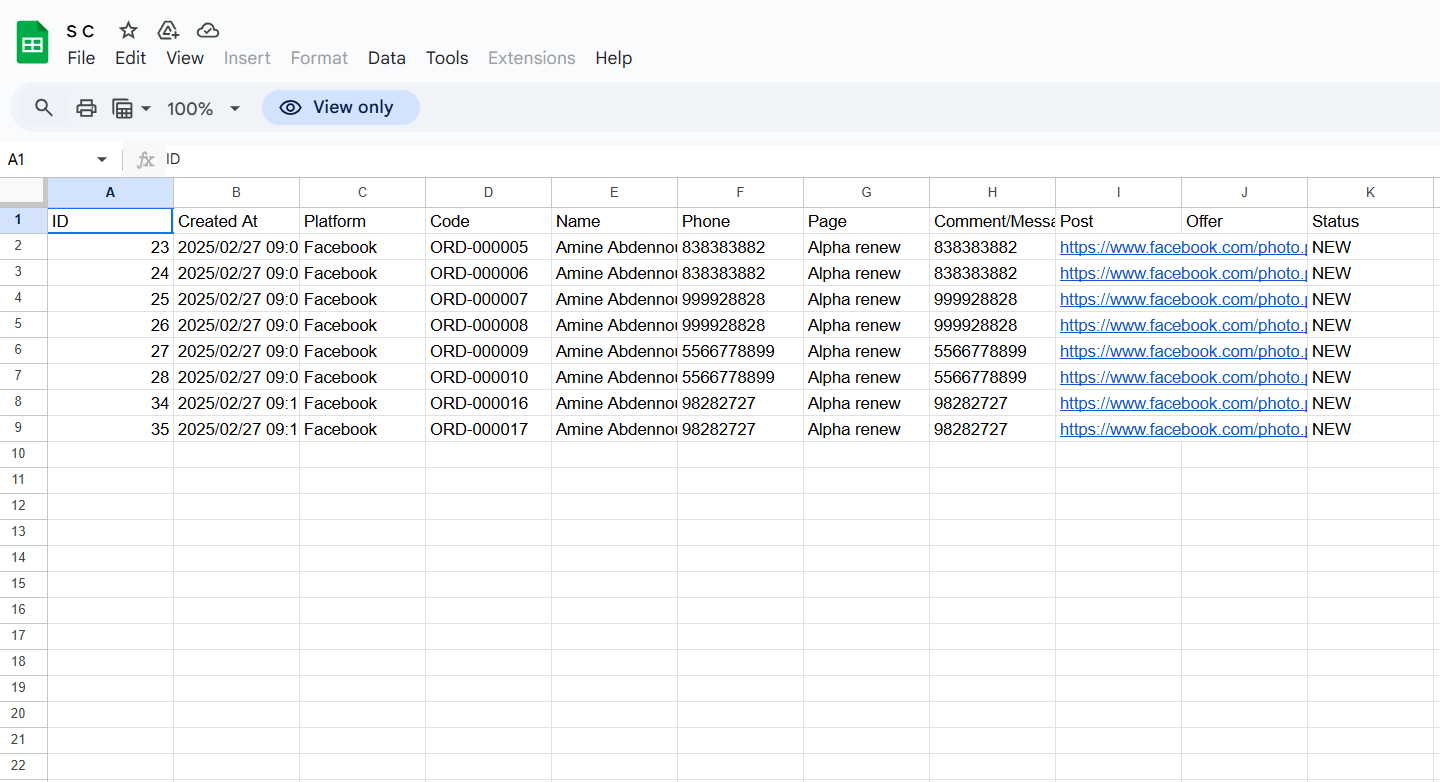
Task: Click the add to Drive icon
Action: pyautogui.click(x=168, y=30)
